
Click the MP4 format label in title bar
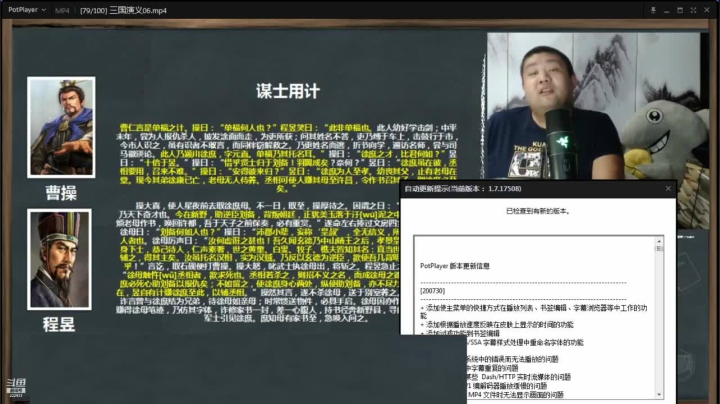click(62, 10)
